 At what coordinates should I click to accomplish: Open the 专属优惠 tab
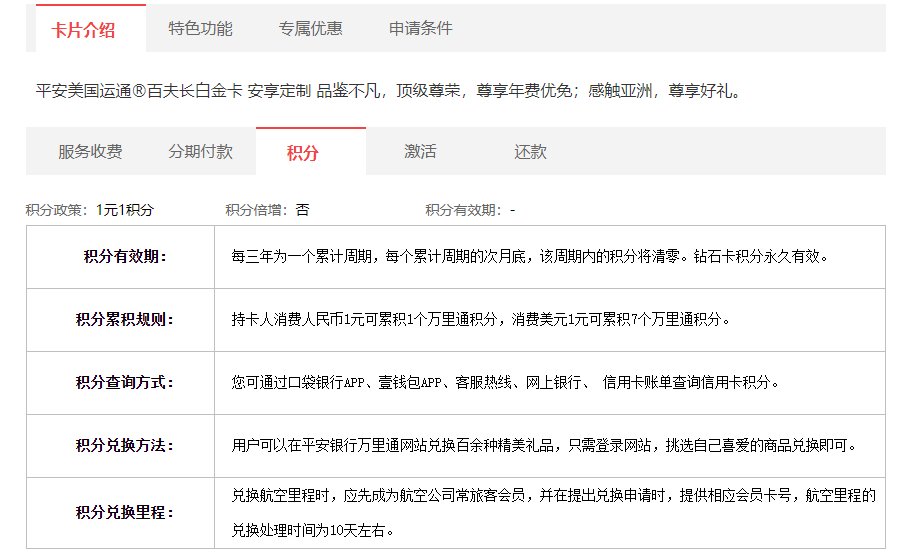pyautogui.click(x=311, y=28)
